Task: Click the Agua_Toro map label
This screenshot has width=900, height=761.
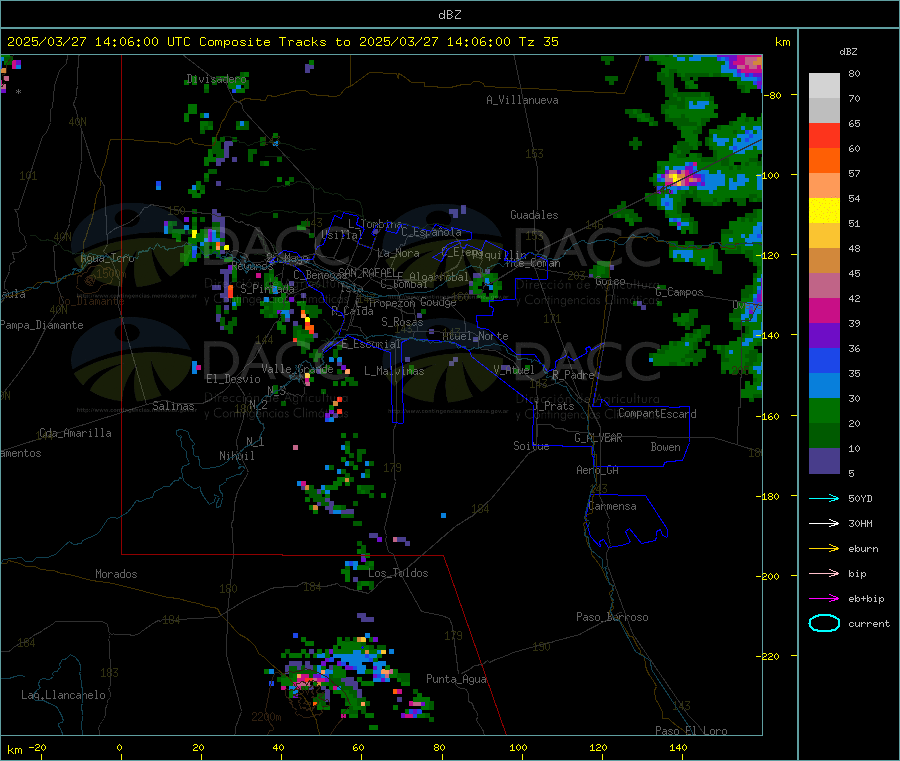Action: 107,259
